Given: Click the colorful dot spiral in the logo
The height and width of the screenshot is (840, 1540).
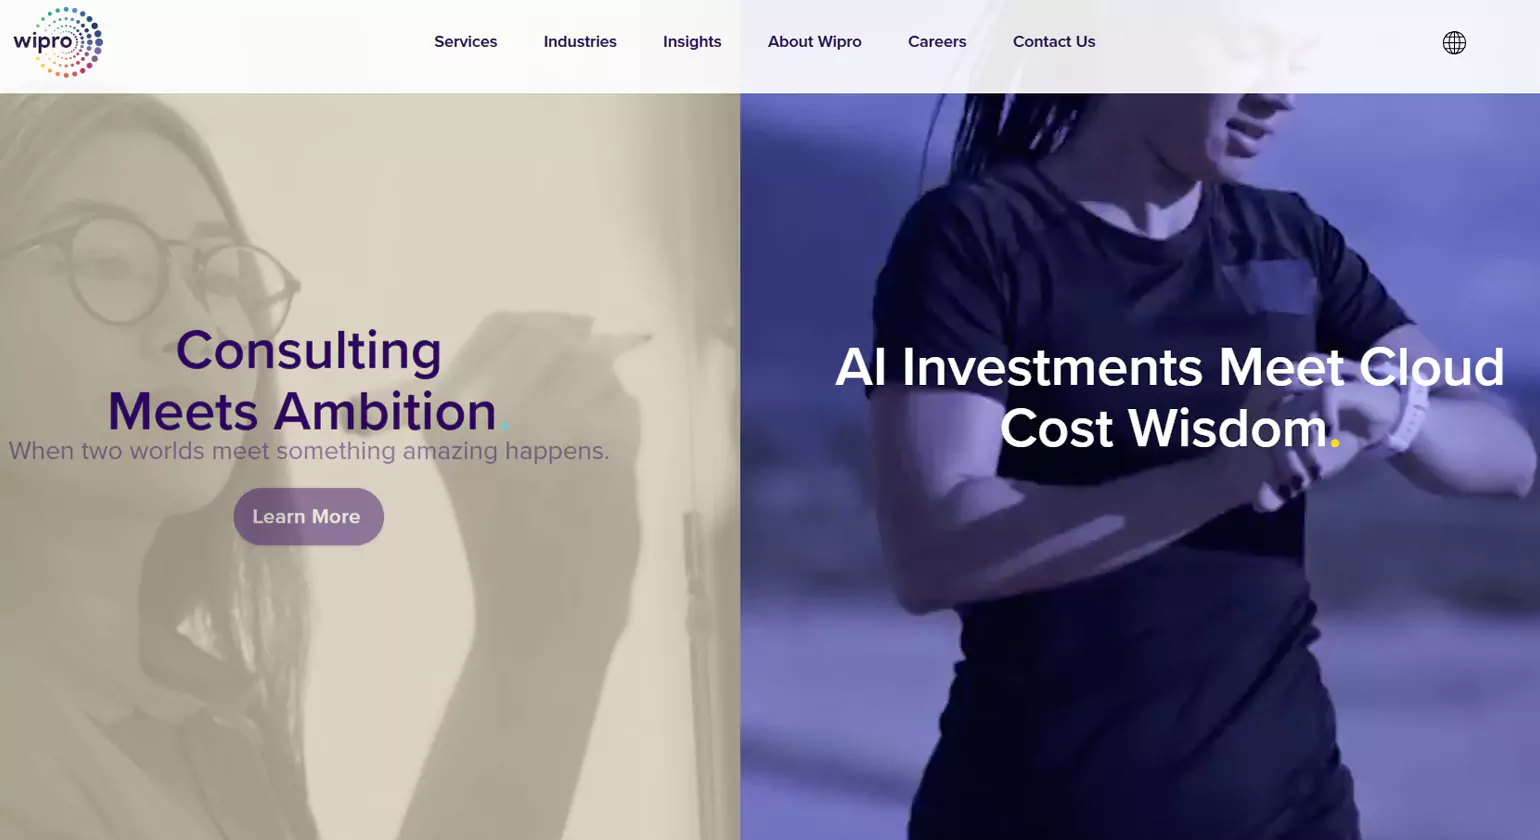Looking at the screenshot, I should tap(70, 42).
